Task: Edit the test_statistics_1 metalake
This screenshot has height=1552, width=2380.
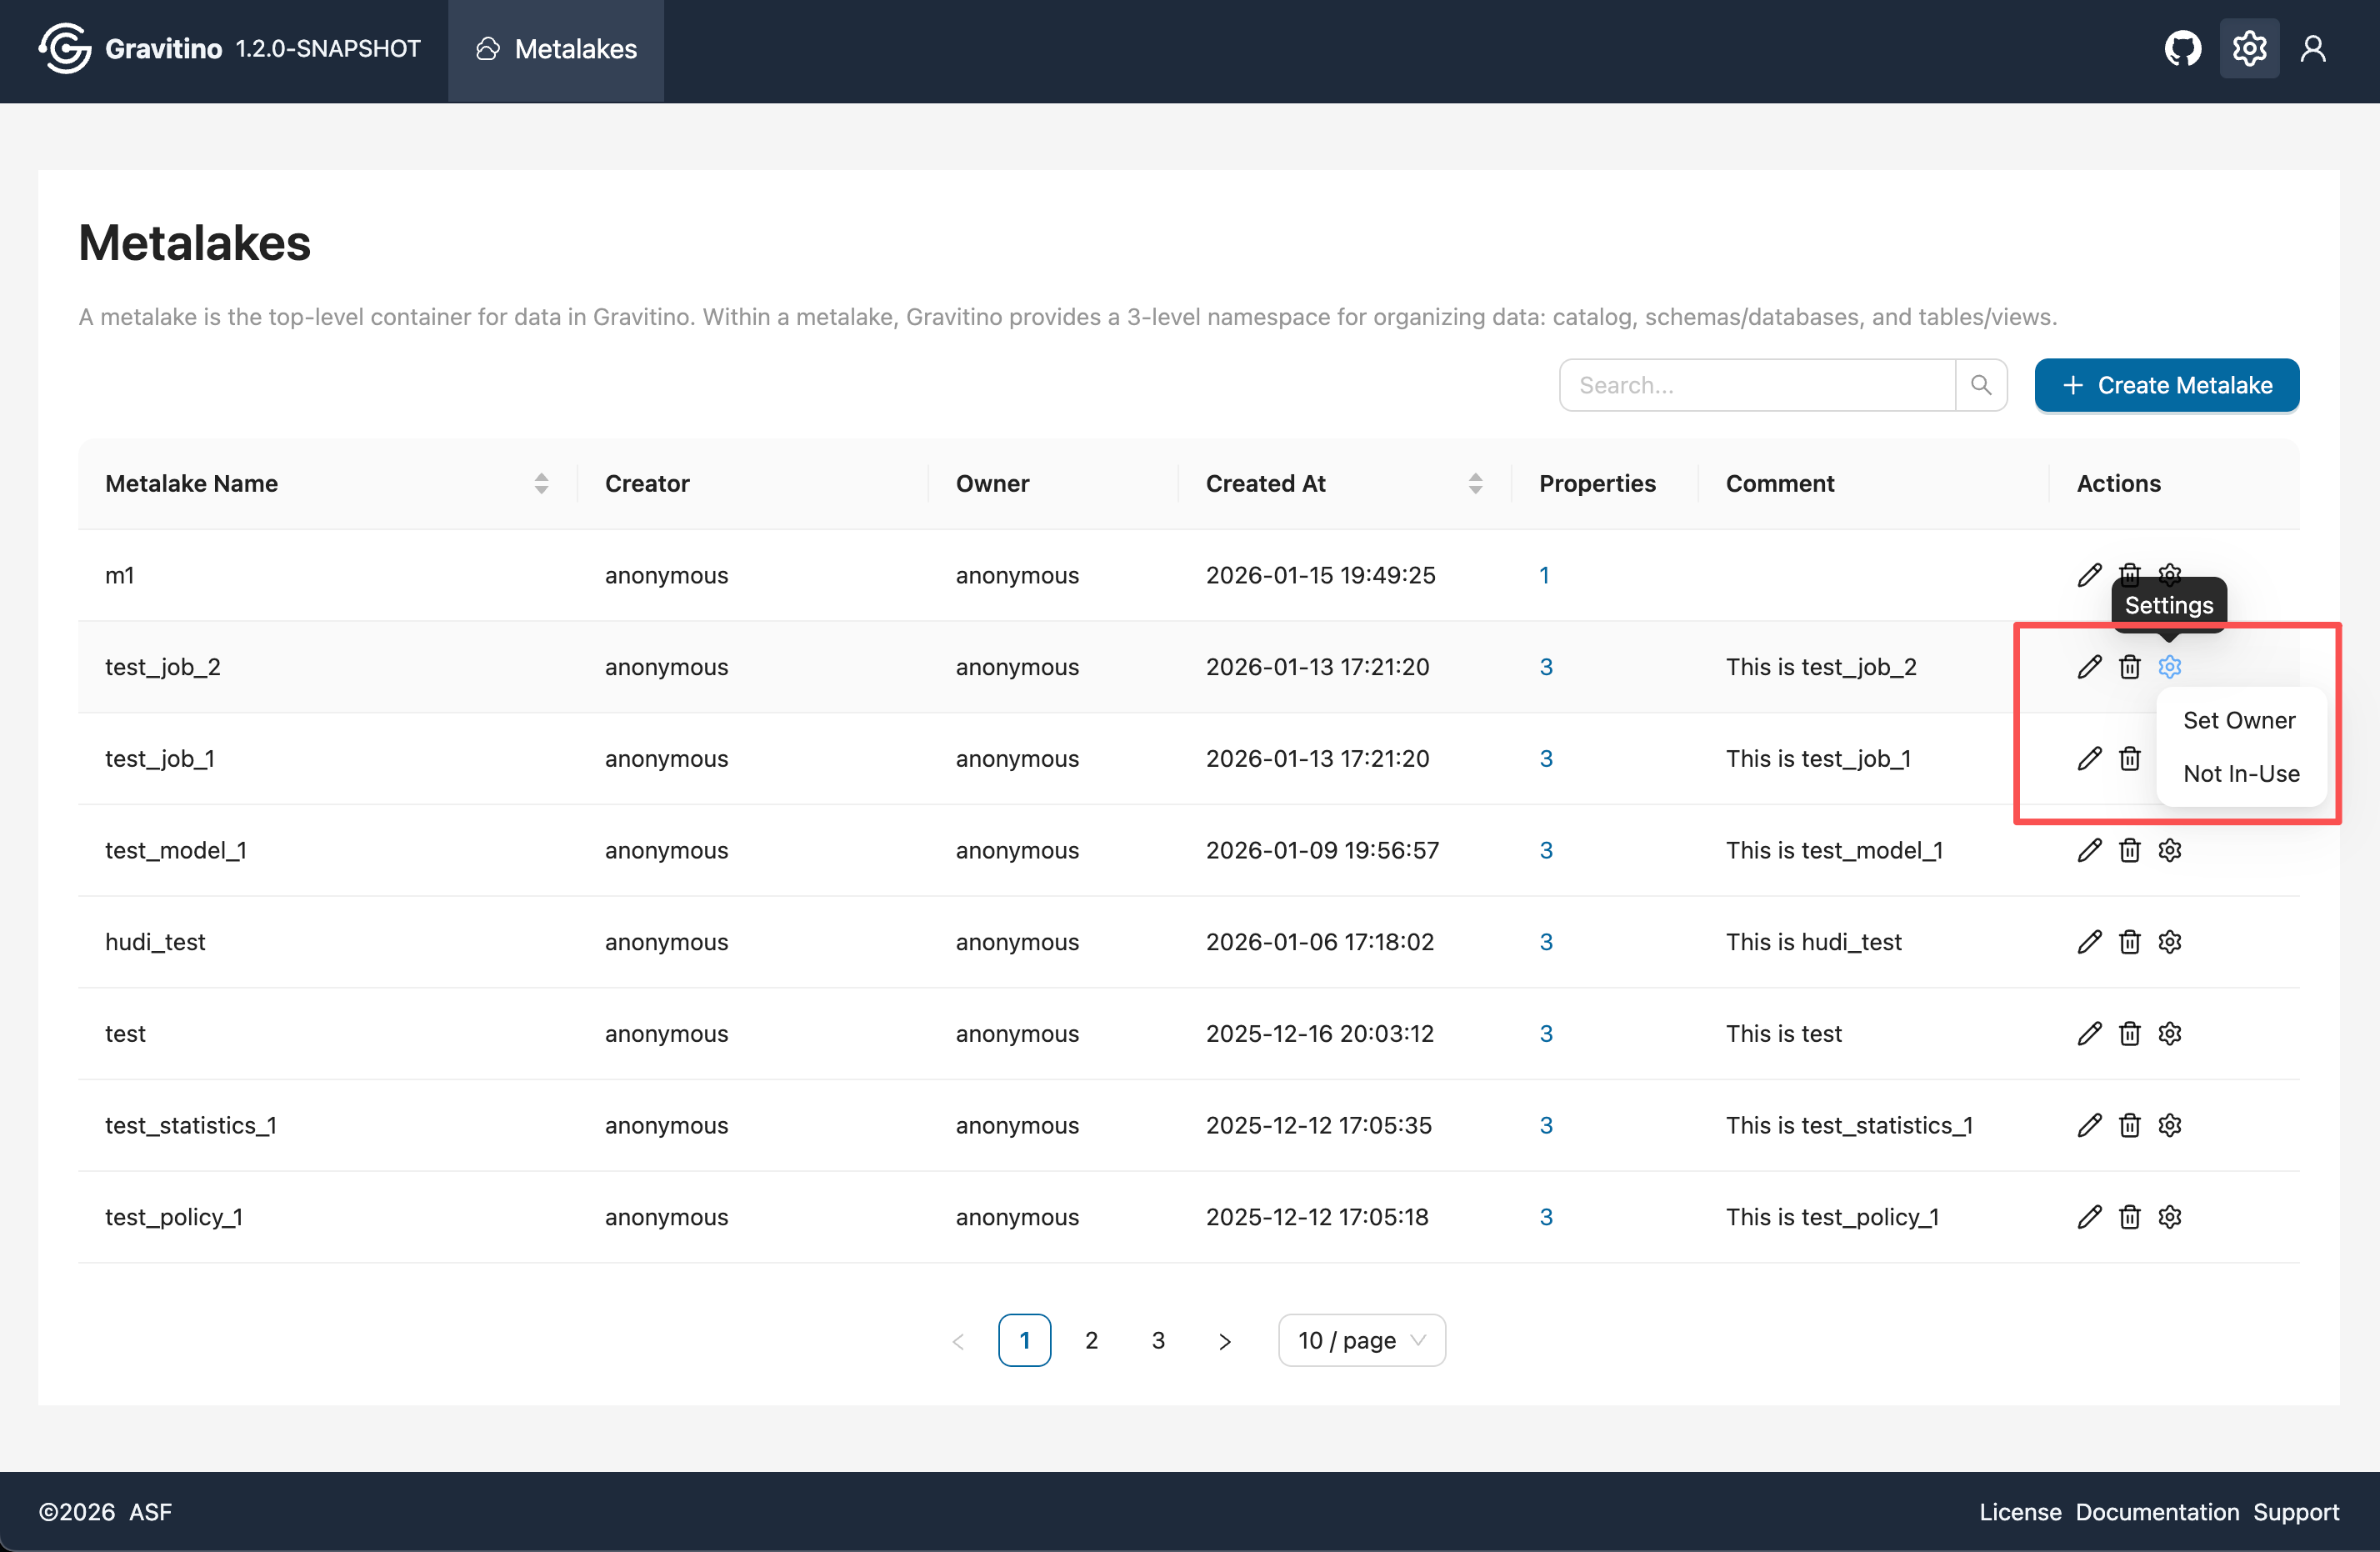Action: pos(2089,1125)
